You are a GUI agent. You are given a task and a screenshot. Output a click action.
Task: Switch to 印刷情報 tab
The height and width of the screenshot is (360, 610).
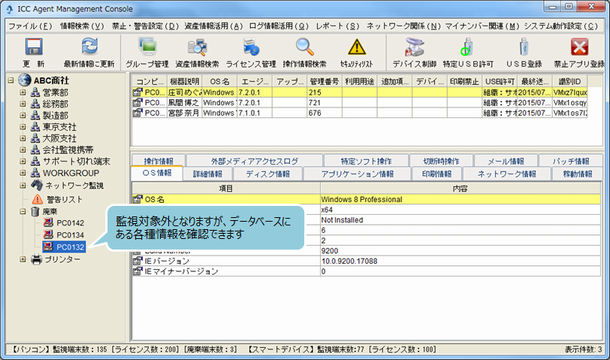437,174
